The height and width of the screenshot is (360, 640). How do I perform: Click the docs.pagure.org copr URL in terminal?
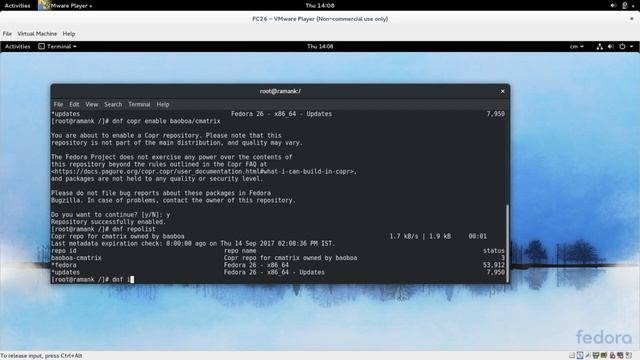point(204,172)
